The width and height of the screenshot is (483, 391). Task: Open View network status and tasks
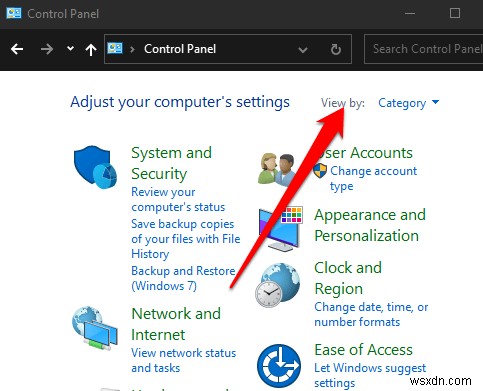(183, 360)
